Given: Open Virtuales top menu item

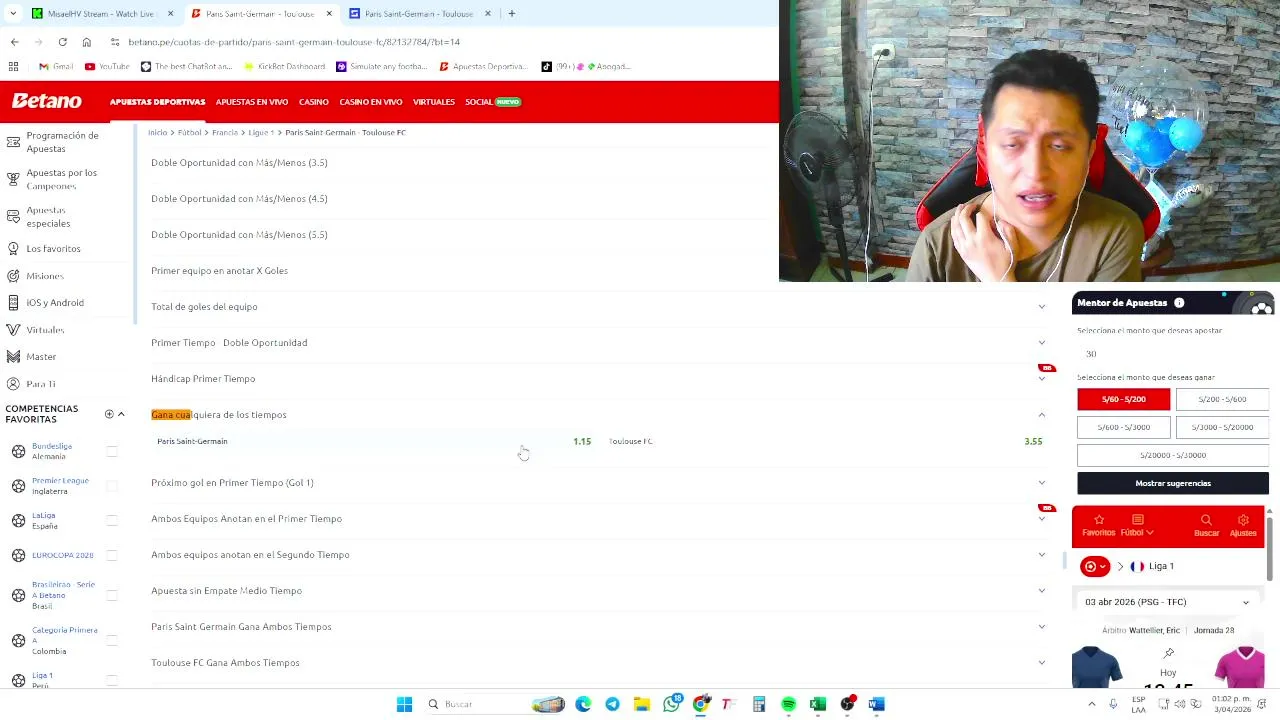Looking at the screenshot, I should (x=433, y=102).
